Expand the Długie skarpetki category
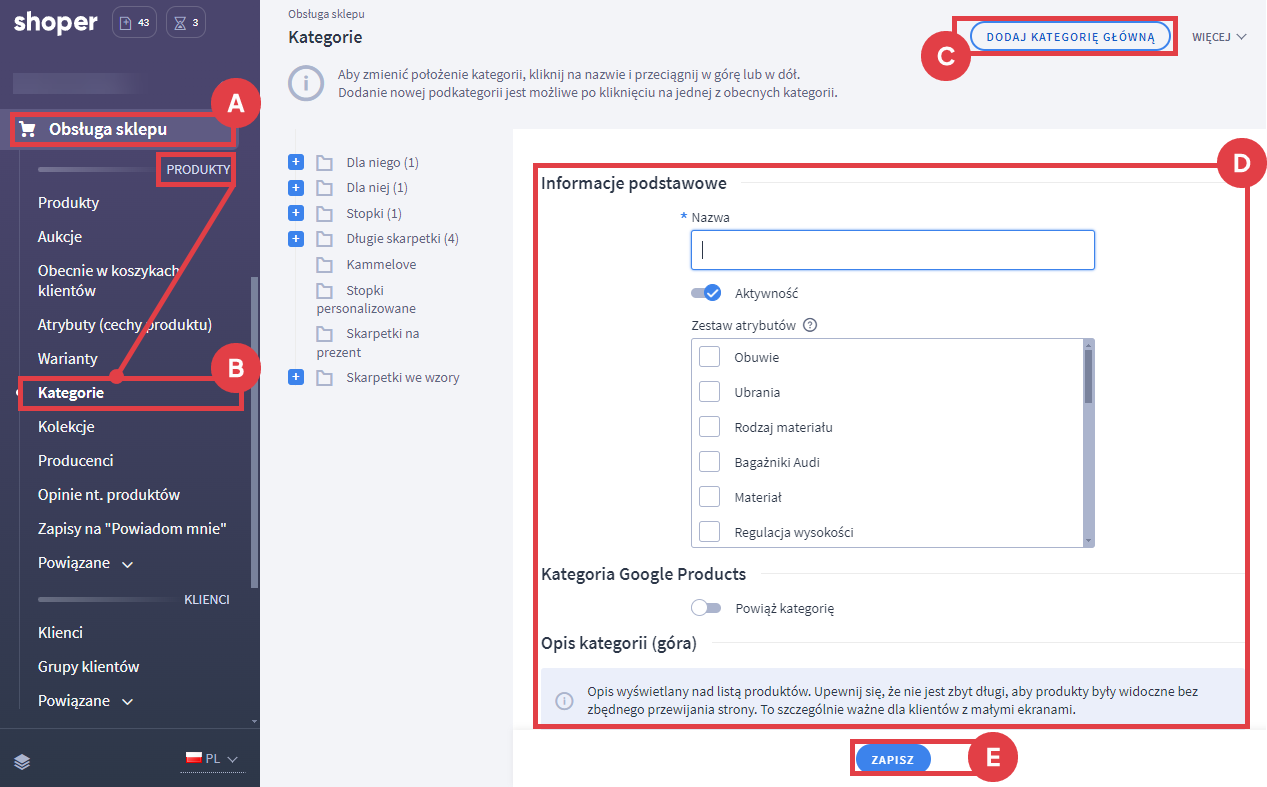1267x787 pixels. pos(295,239)
